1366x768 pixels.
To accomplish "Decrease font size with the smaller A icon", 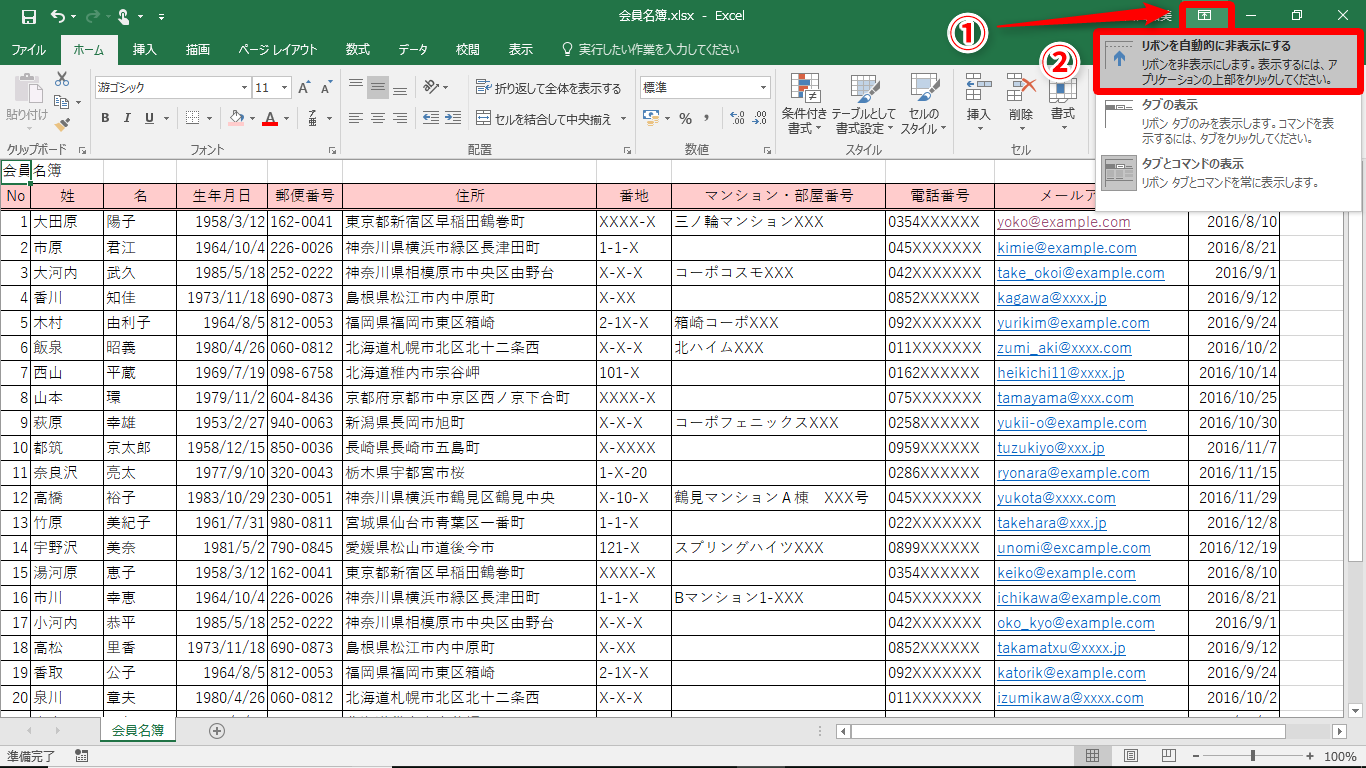I will [329, 88].
